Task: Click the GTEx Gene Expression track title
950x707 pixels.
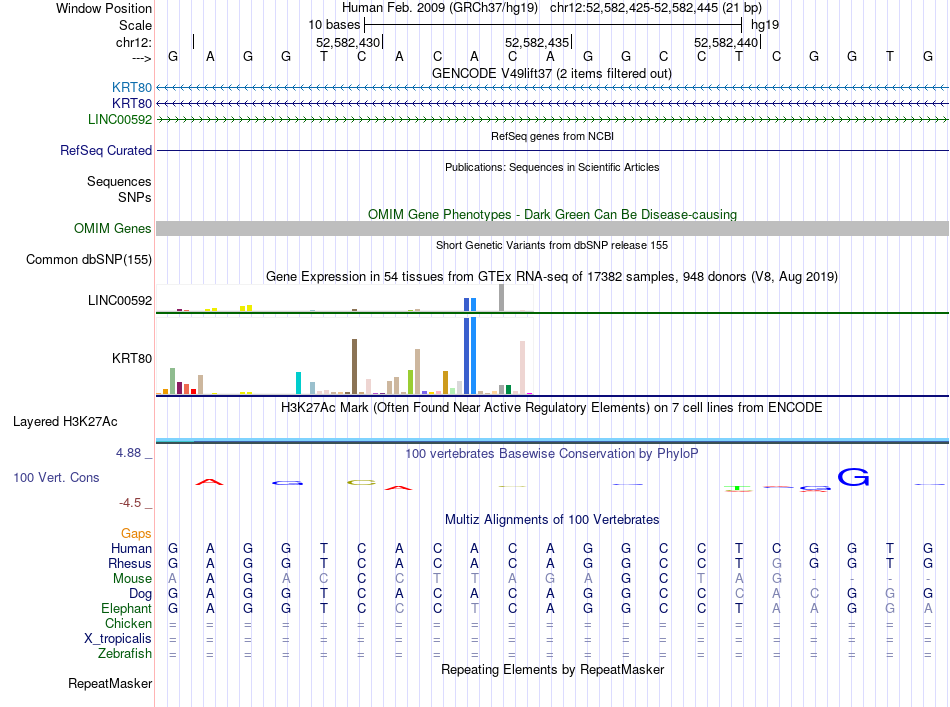Action: coord(552,277)
